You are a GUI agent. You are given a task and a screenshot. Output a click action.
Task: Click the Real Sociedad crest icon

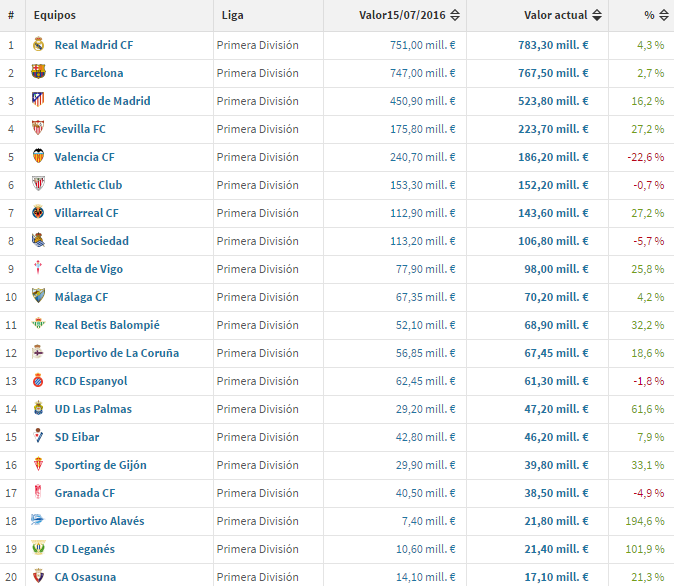[39, 240]
